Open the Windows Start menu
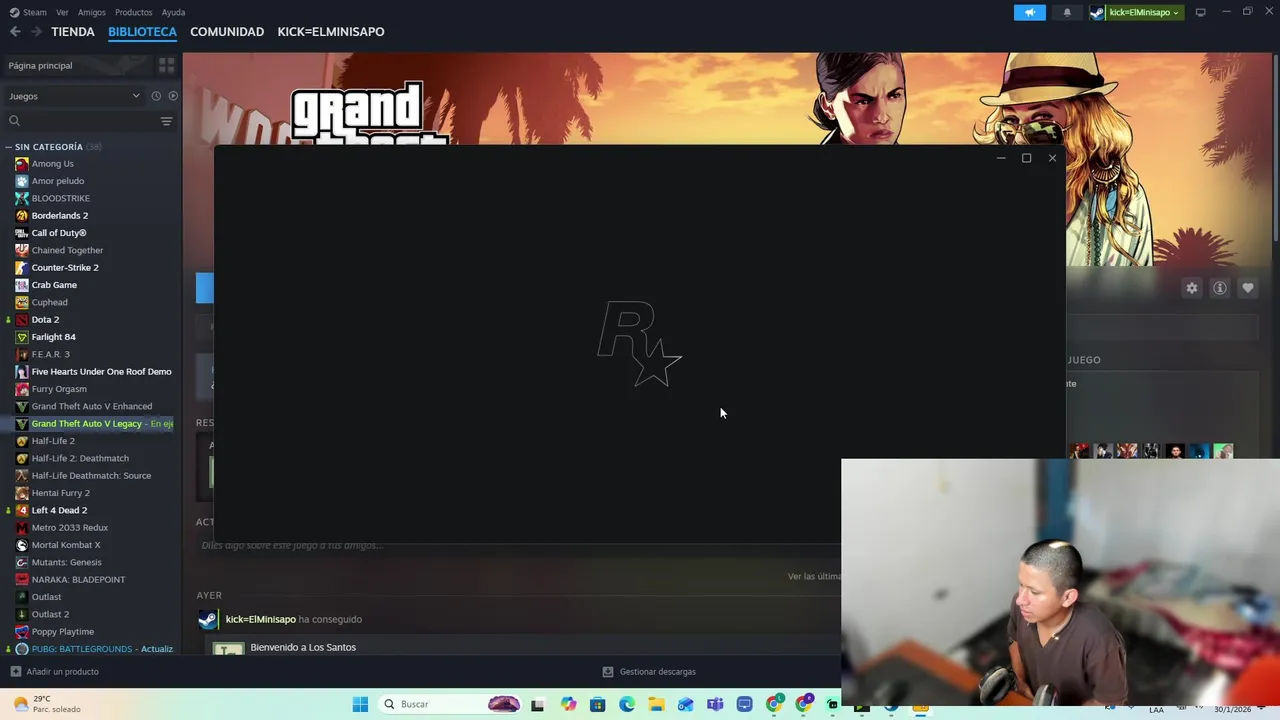 point(360,704)
